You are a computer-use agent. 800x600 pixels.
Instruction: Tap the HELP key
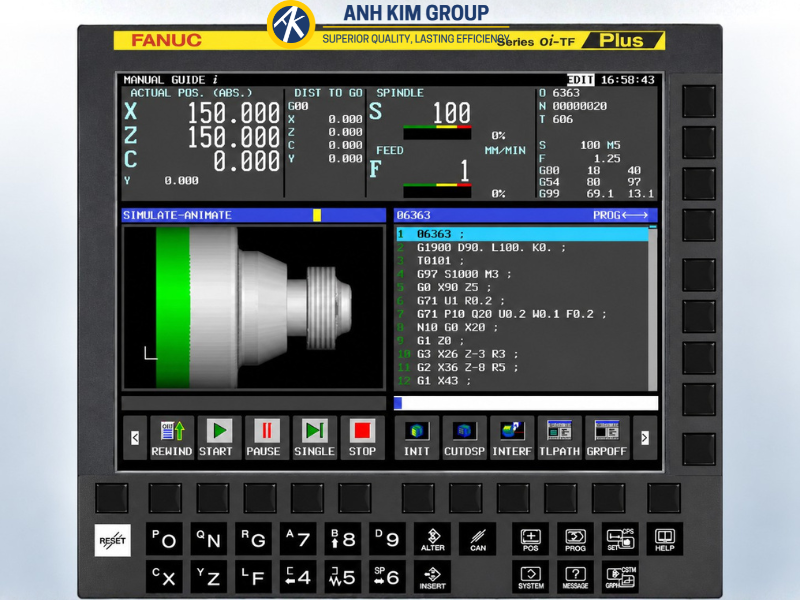click(x=664, y=539)
